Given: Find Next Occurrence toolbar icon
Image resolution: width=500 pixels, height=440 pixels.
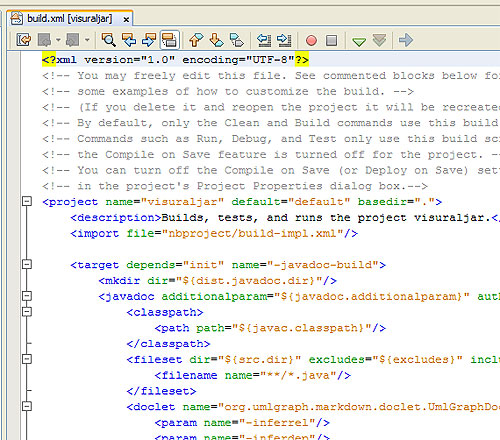Looking at the screenshot, I should point(149,40).
